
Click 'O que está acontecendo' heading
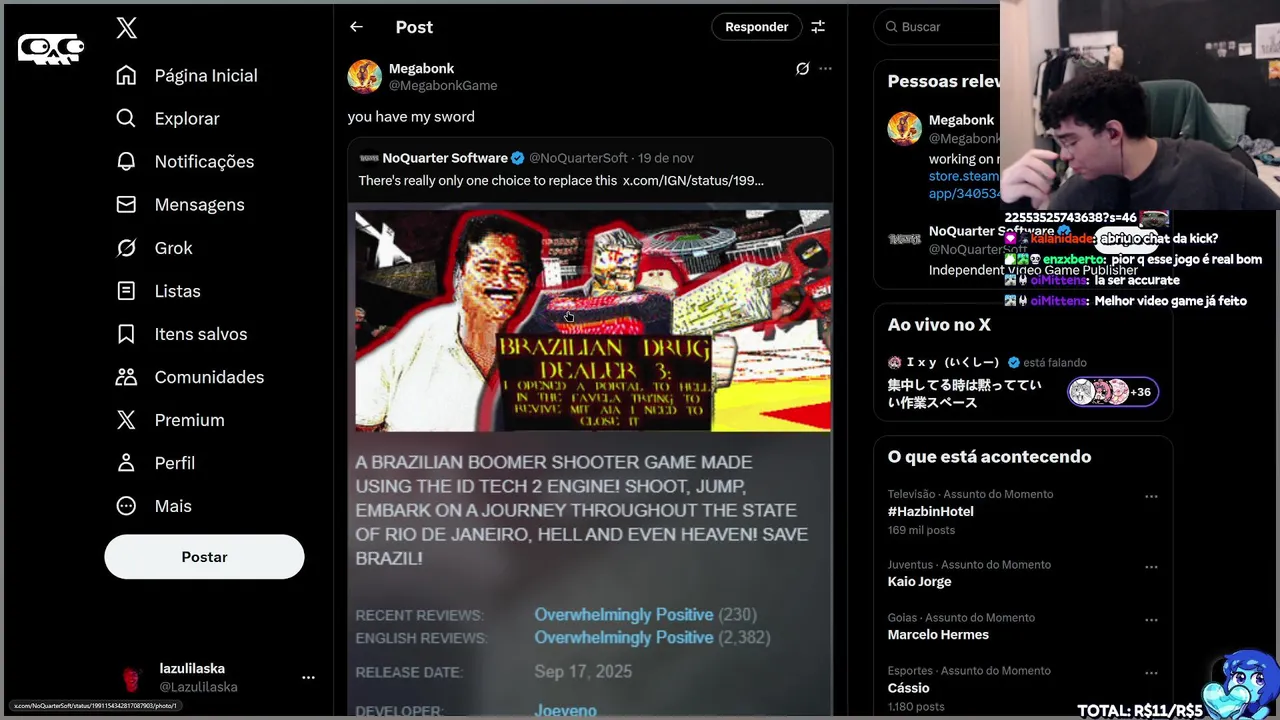click(x=989, y=457)
